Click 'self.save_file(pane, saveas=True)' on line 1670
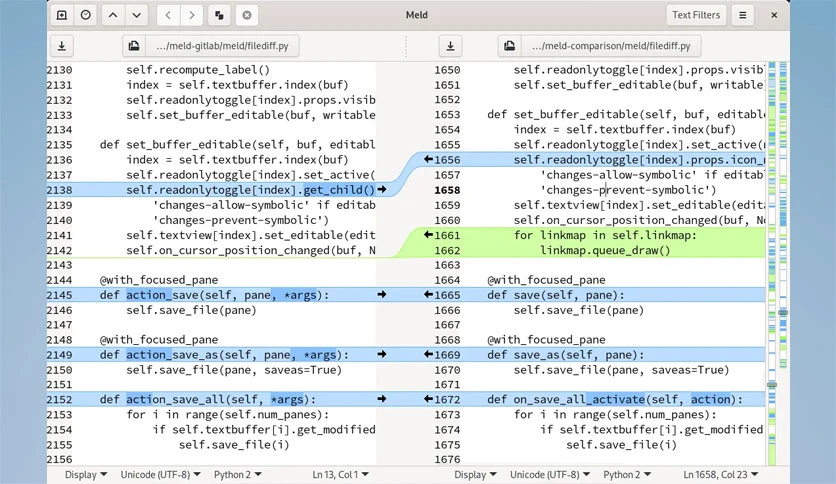This screenshot has height=484, width=836. coord(622,370)
